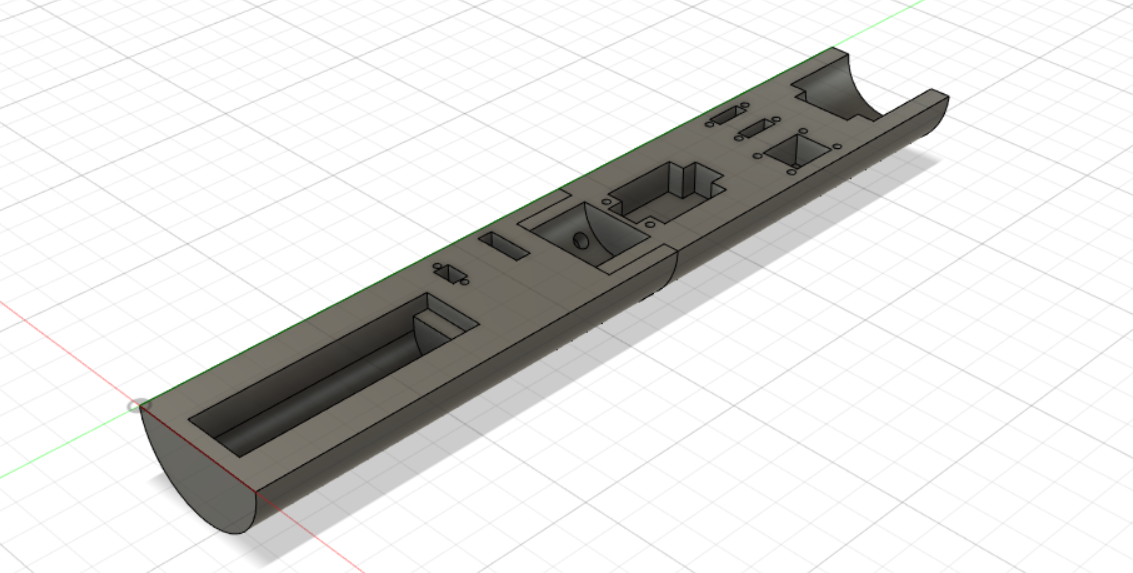Viewport: 1133px width, 573px height.
Task: Select the circular hole inside the curved pocket
Action: click(x=580, y=241)
